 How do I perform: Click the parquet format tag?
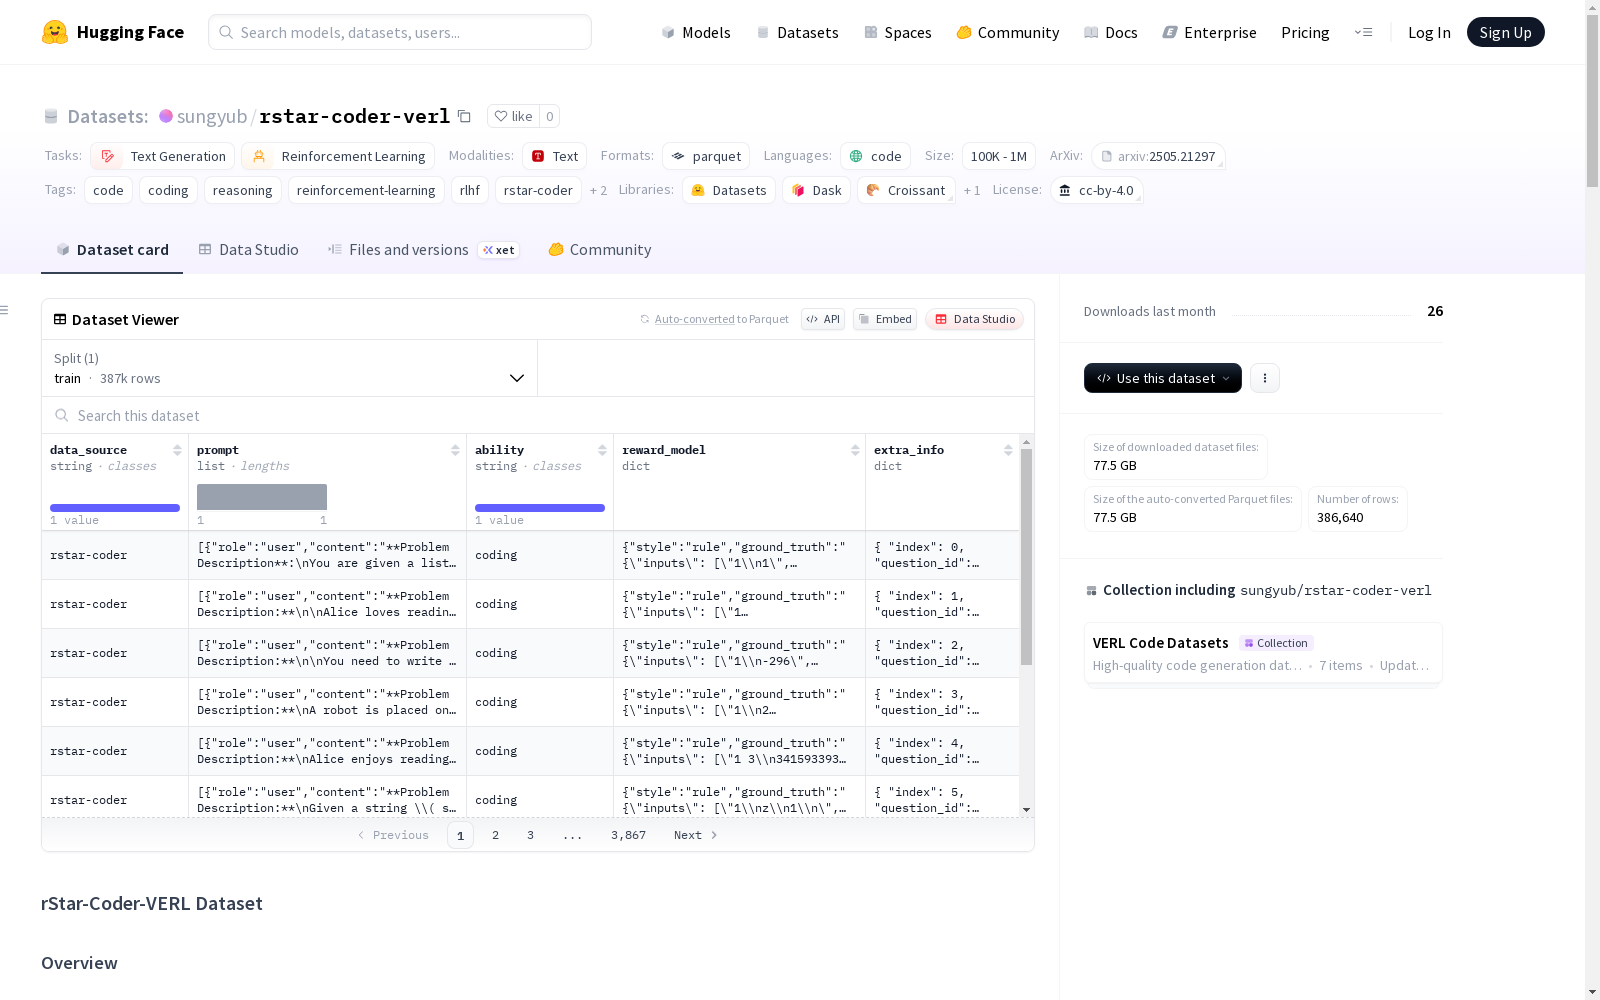tap(706, 156)
